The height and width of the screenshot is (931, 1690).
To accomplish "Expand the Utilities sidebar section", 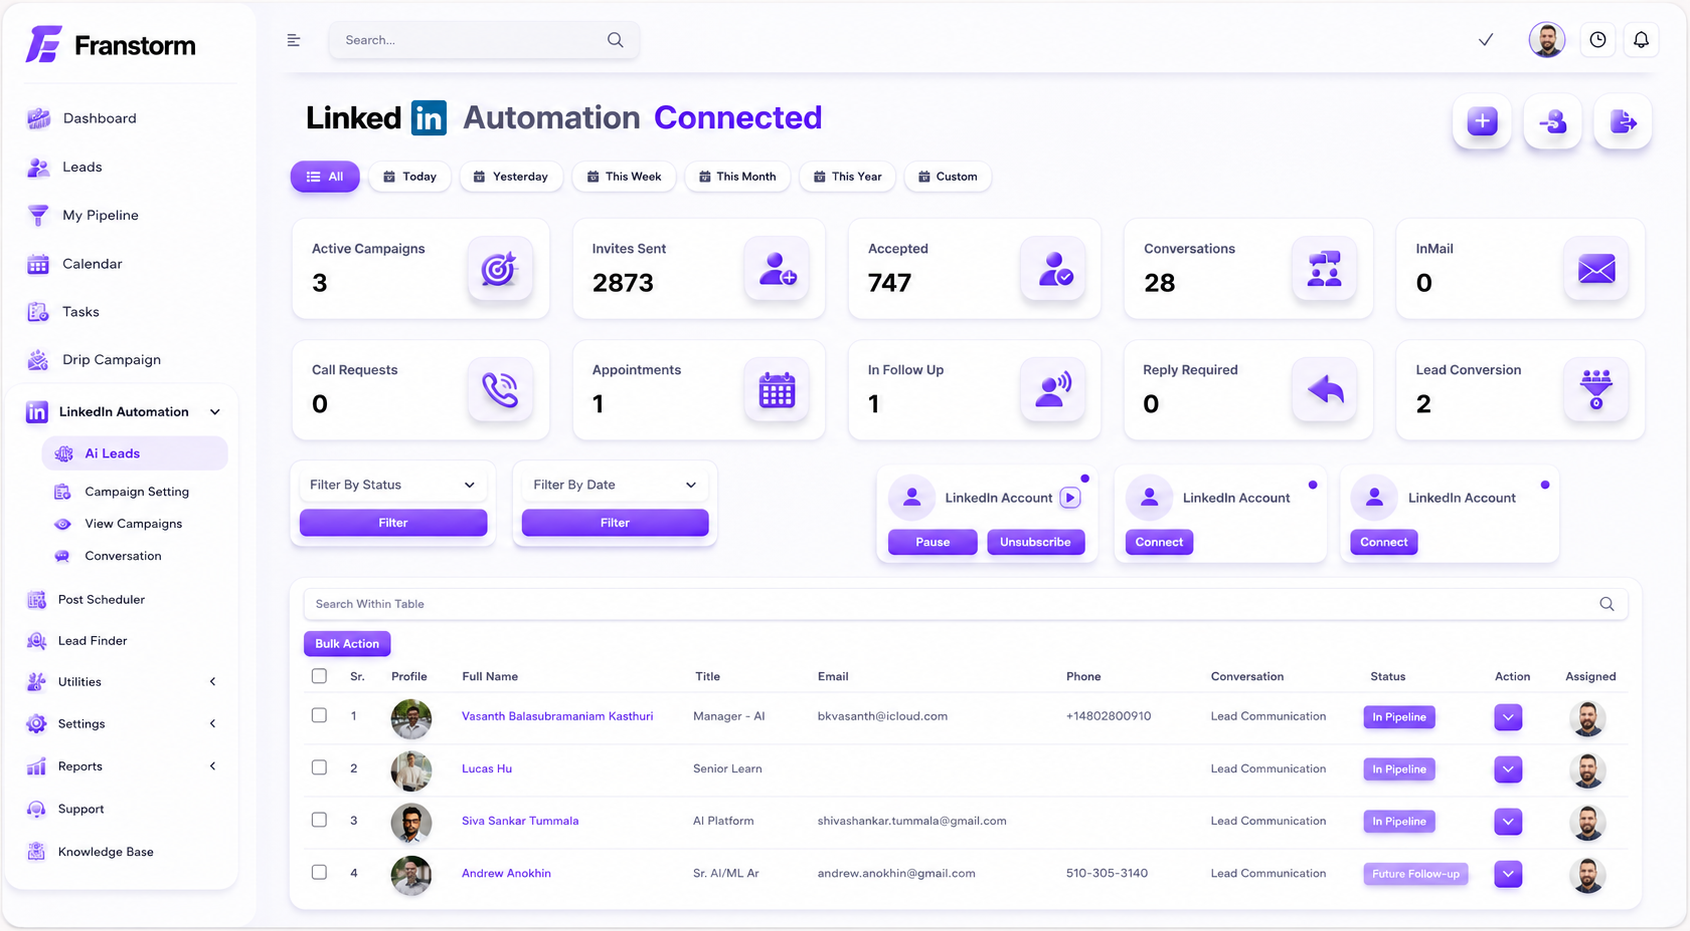I will tap(213, 682).
